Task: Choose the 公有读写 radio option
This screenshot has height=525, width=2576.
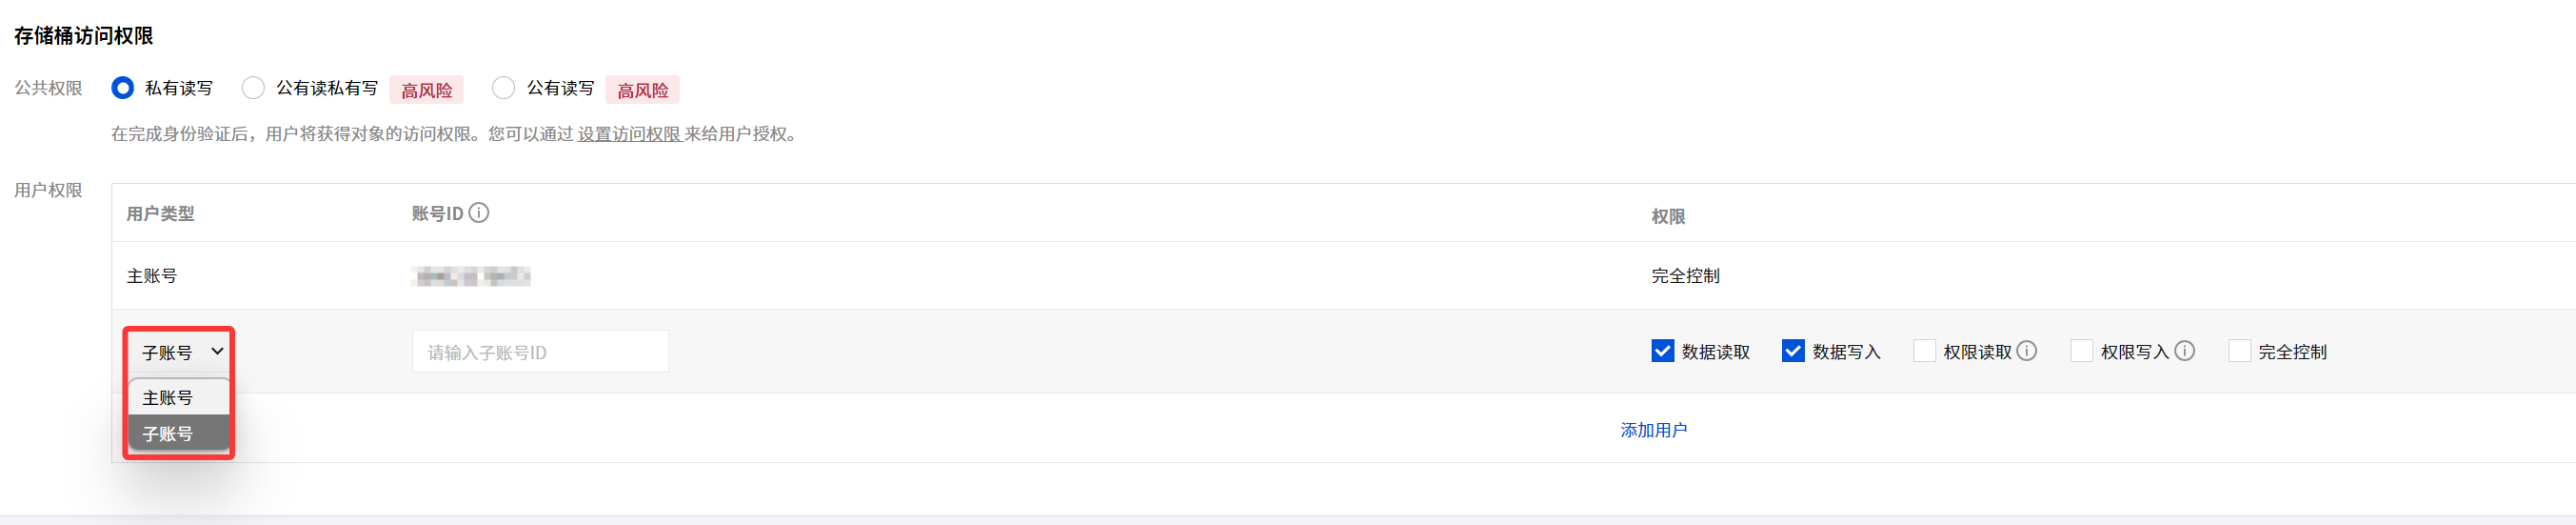Action: 504,88
